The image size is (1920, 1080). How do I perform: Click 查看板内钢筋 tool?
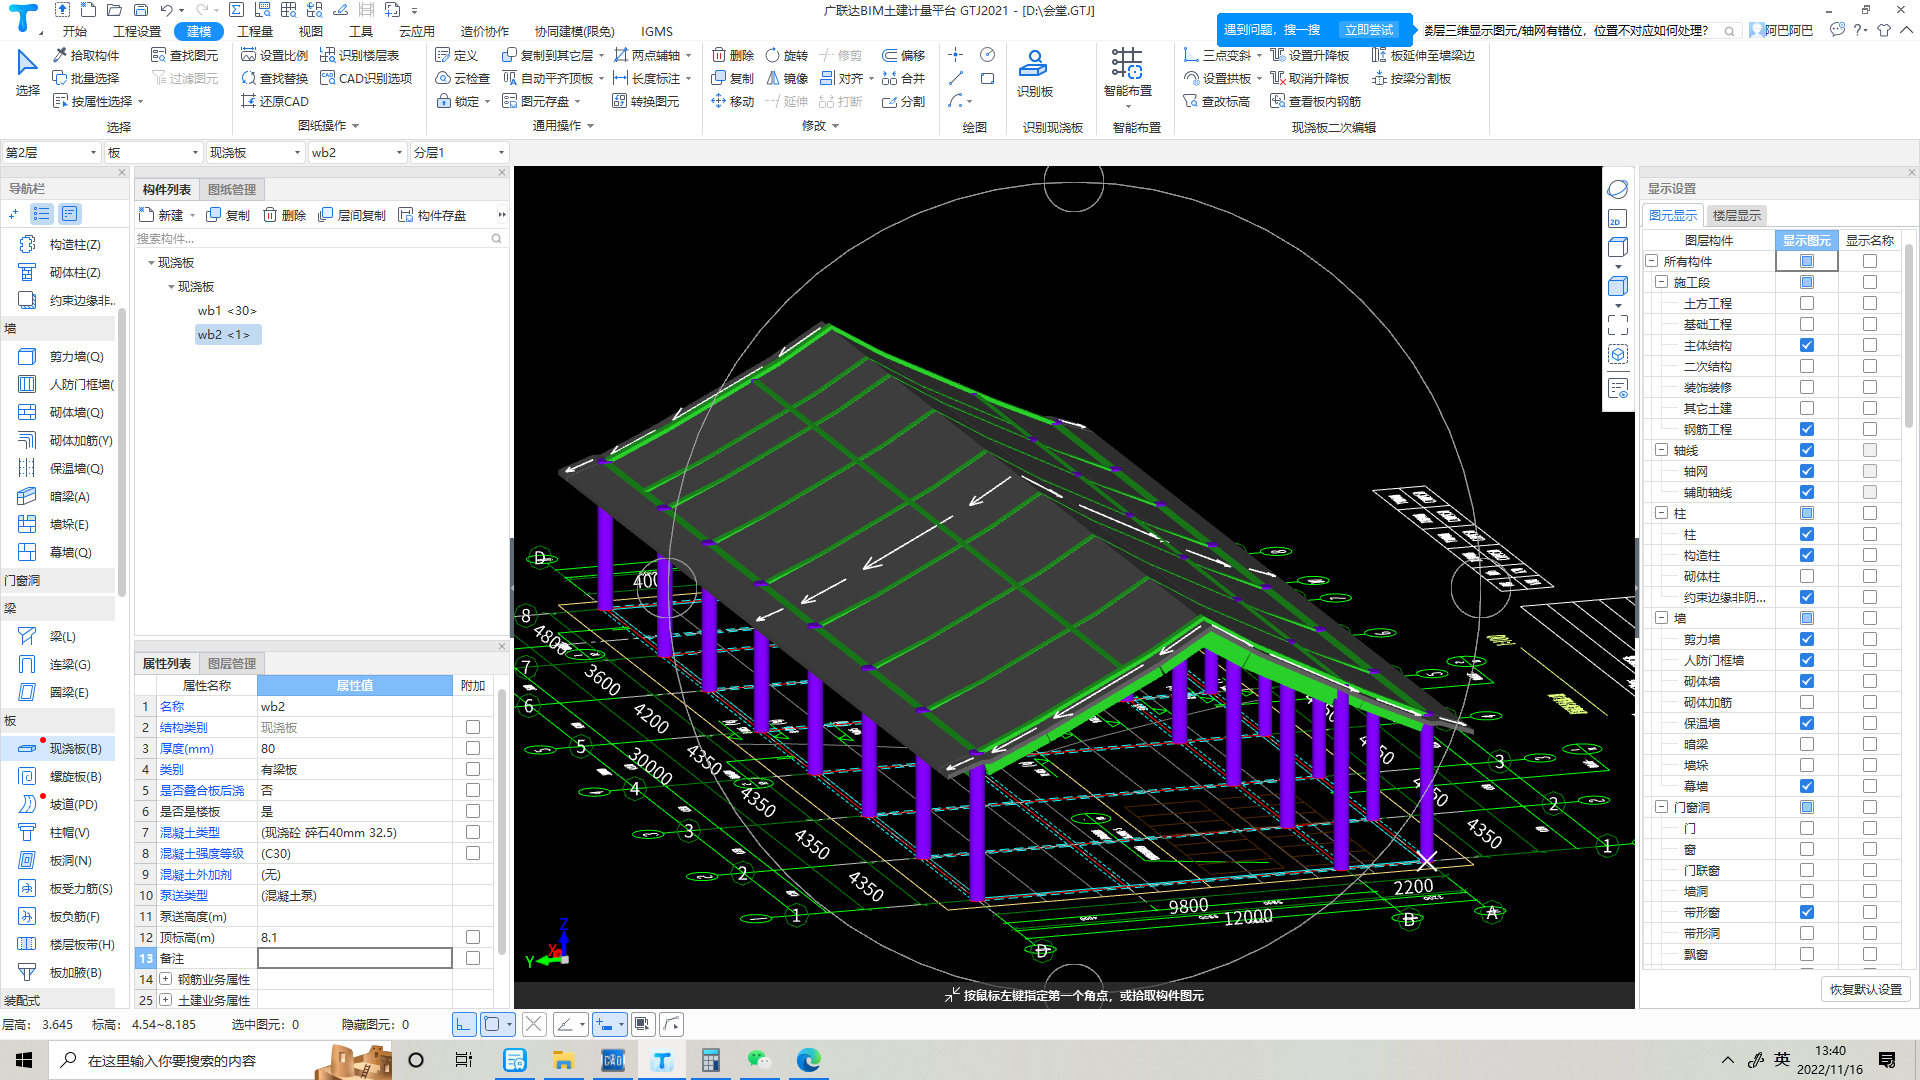pyautogui.click(x=1316, y=101)
